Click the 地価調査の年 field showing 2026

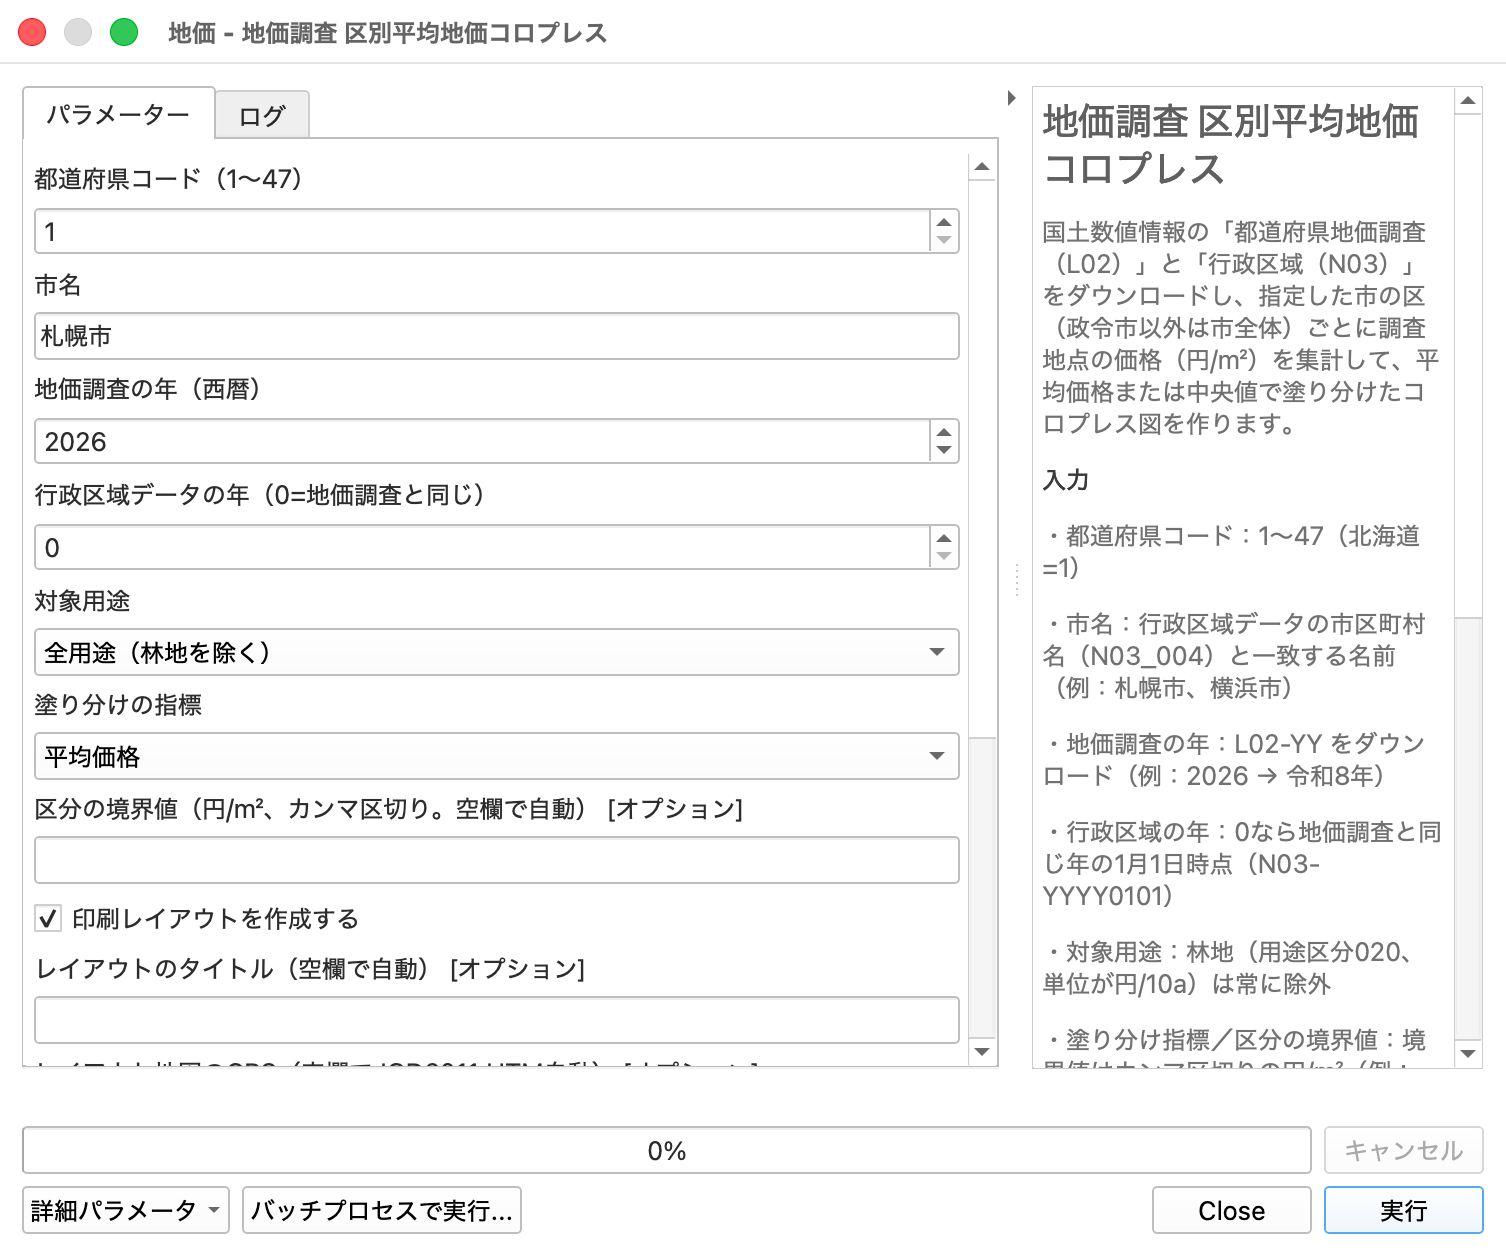tap(482, 441)
